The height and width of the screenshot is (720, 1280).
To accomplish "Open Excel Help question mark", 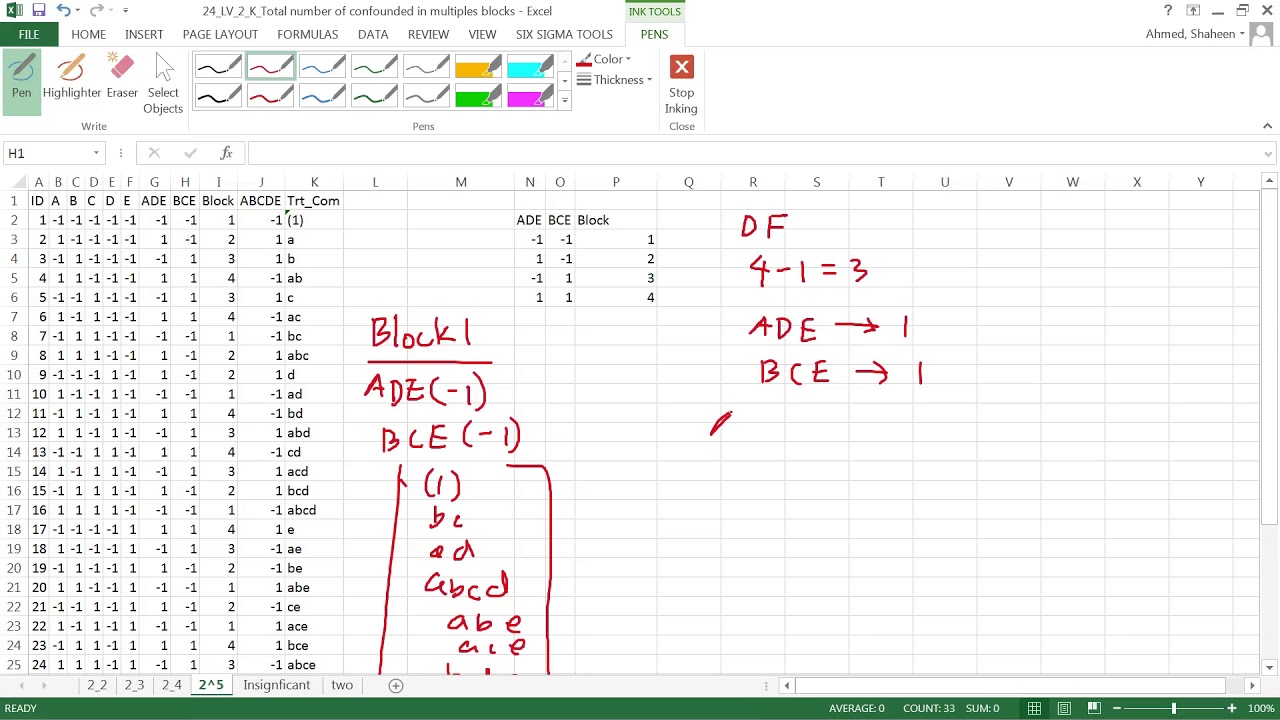I will [1168, 11].
